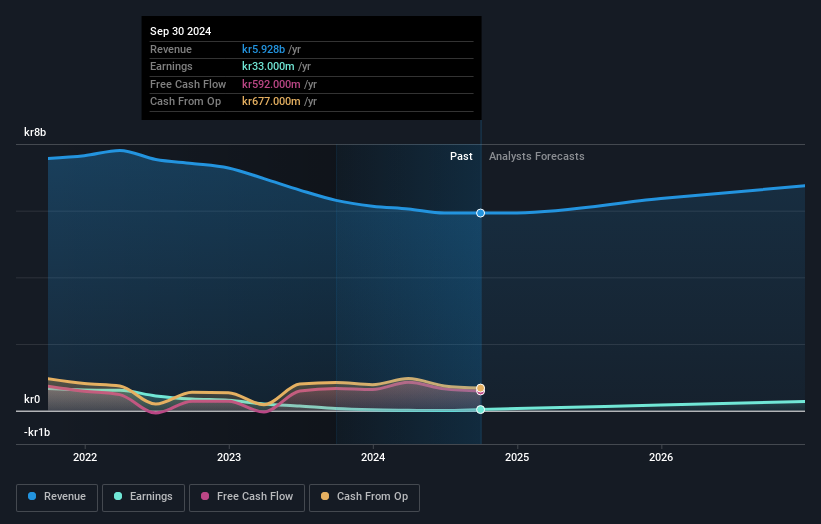Click the Earnings row label in tooltip
Image resolution: width=821 pixels, height=524 pixels.
[x=171, y=66]
